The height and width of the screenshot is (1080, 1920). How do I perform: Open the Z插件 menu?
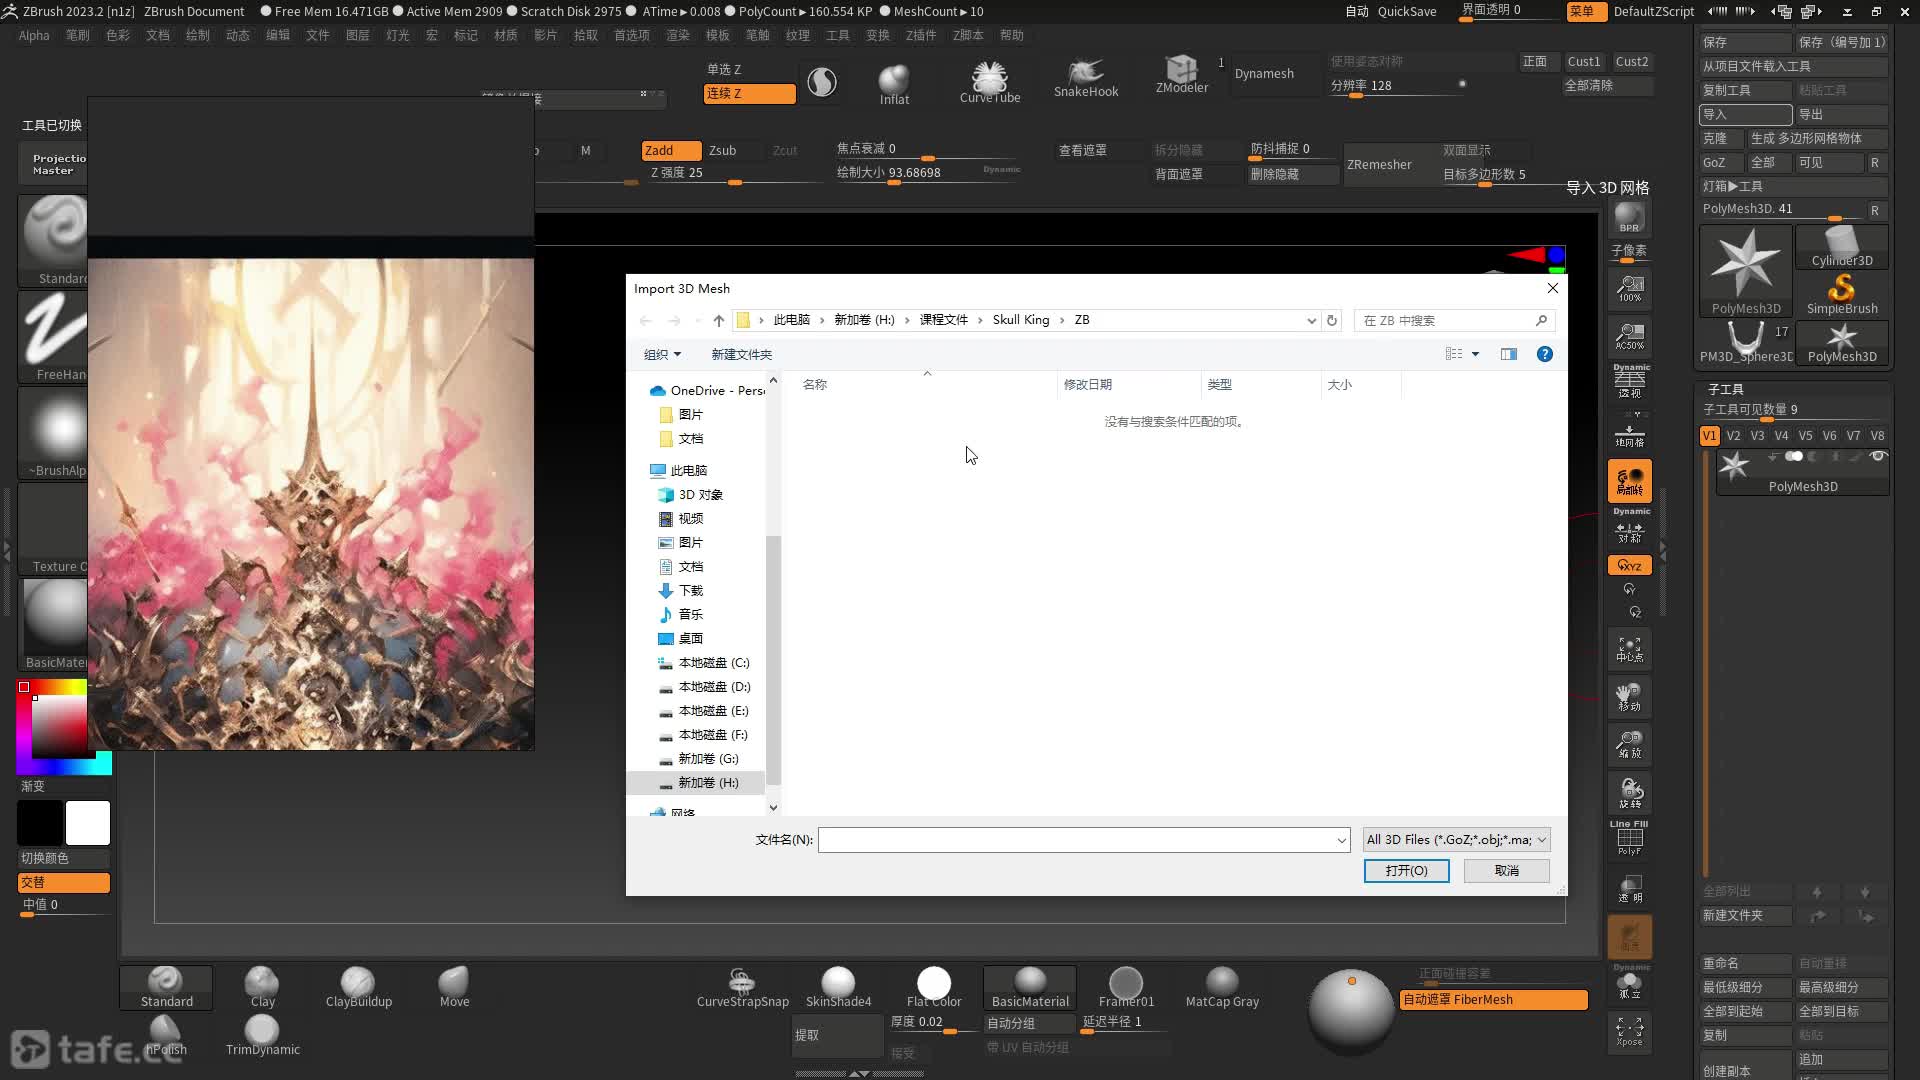(x=921, y=35)
